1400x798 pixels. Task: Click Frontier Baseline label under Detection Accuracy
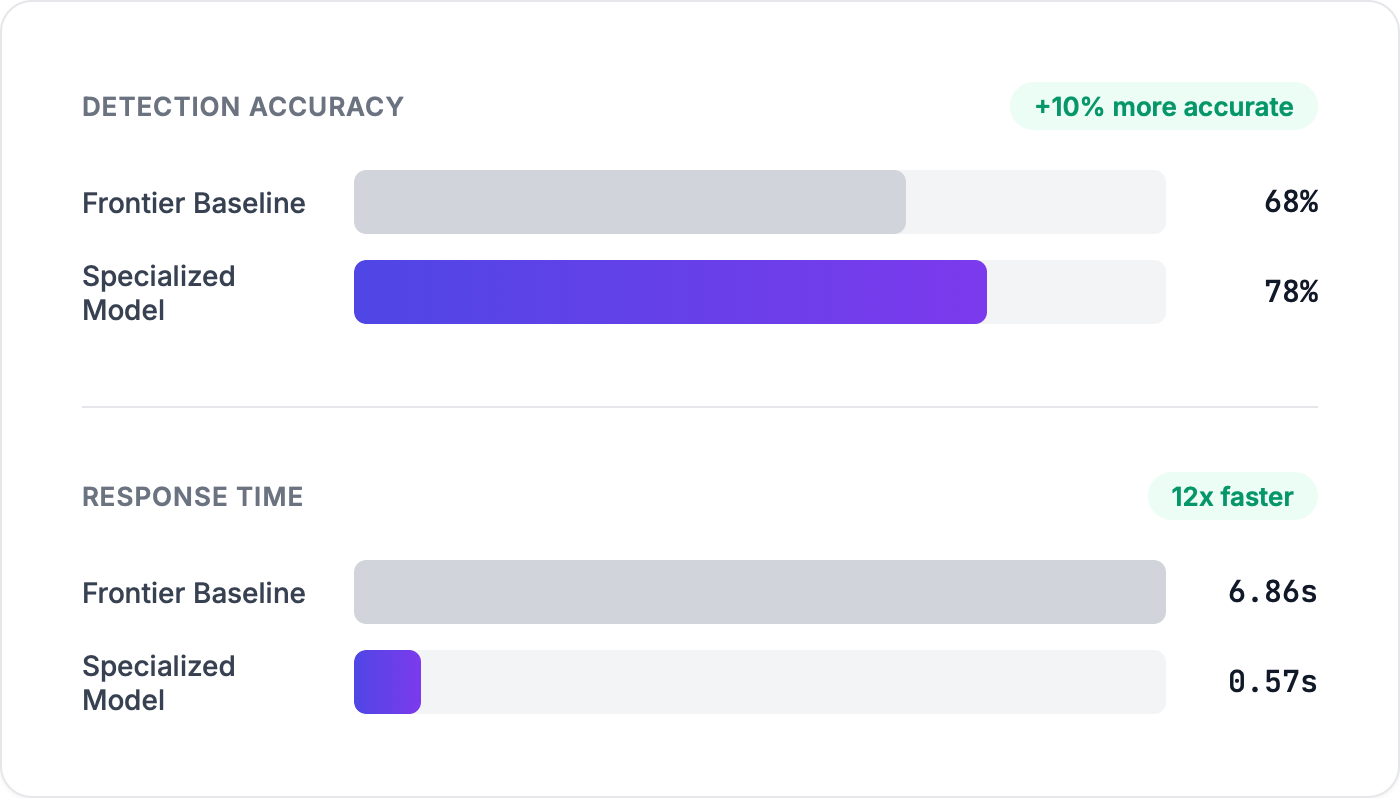[194, 203]
